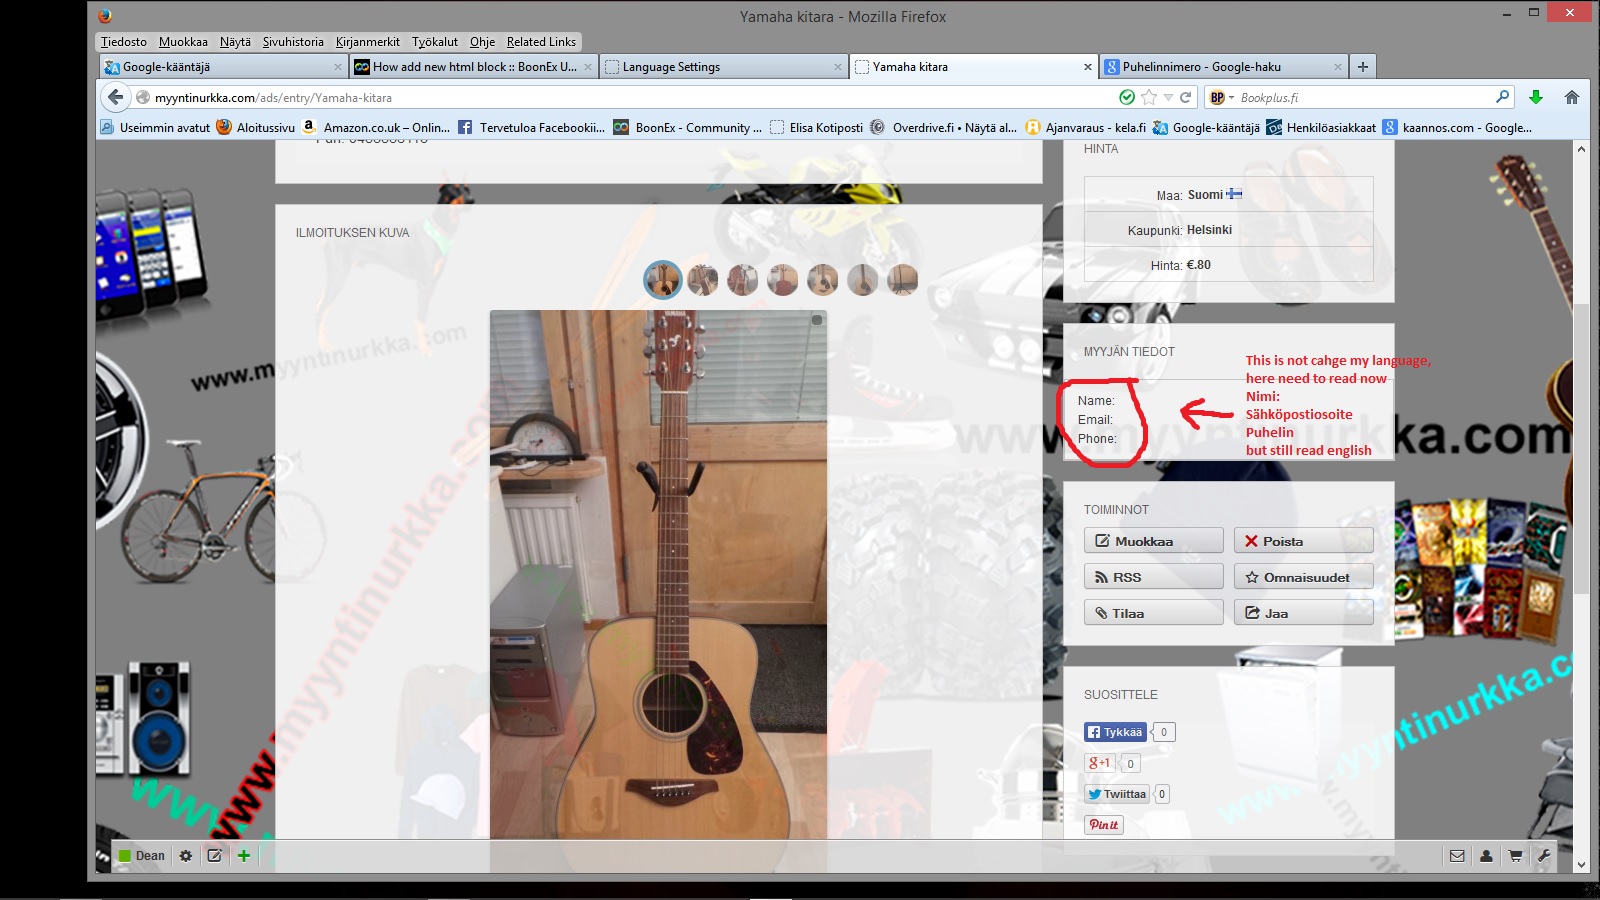Reload the page with the refresh icon
1600x900 pixels.
coord(1186,97)
